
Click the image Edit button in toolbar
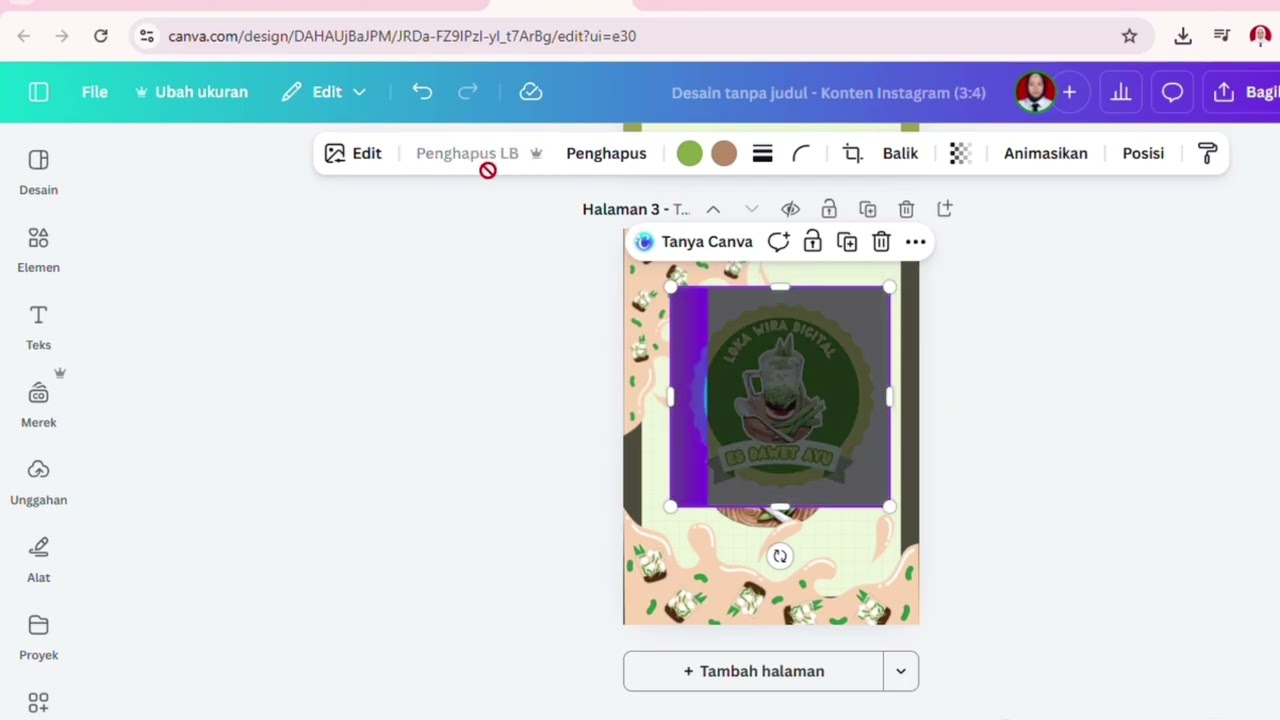pyautogui.click(x=353, y=153)
